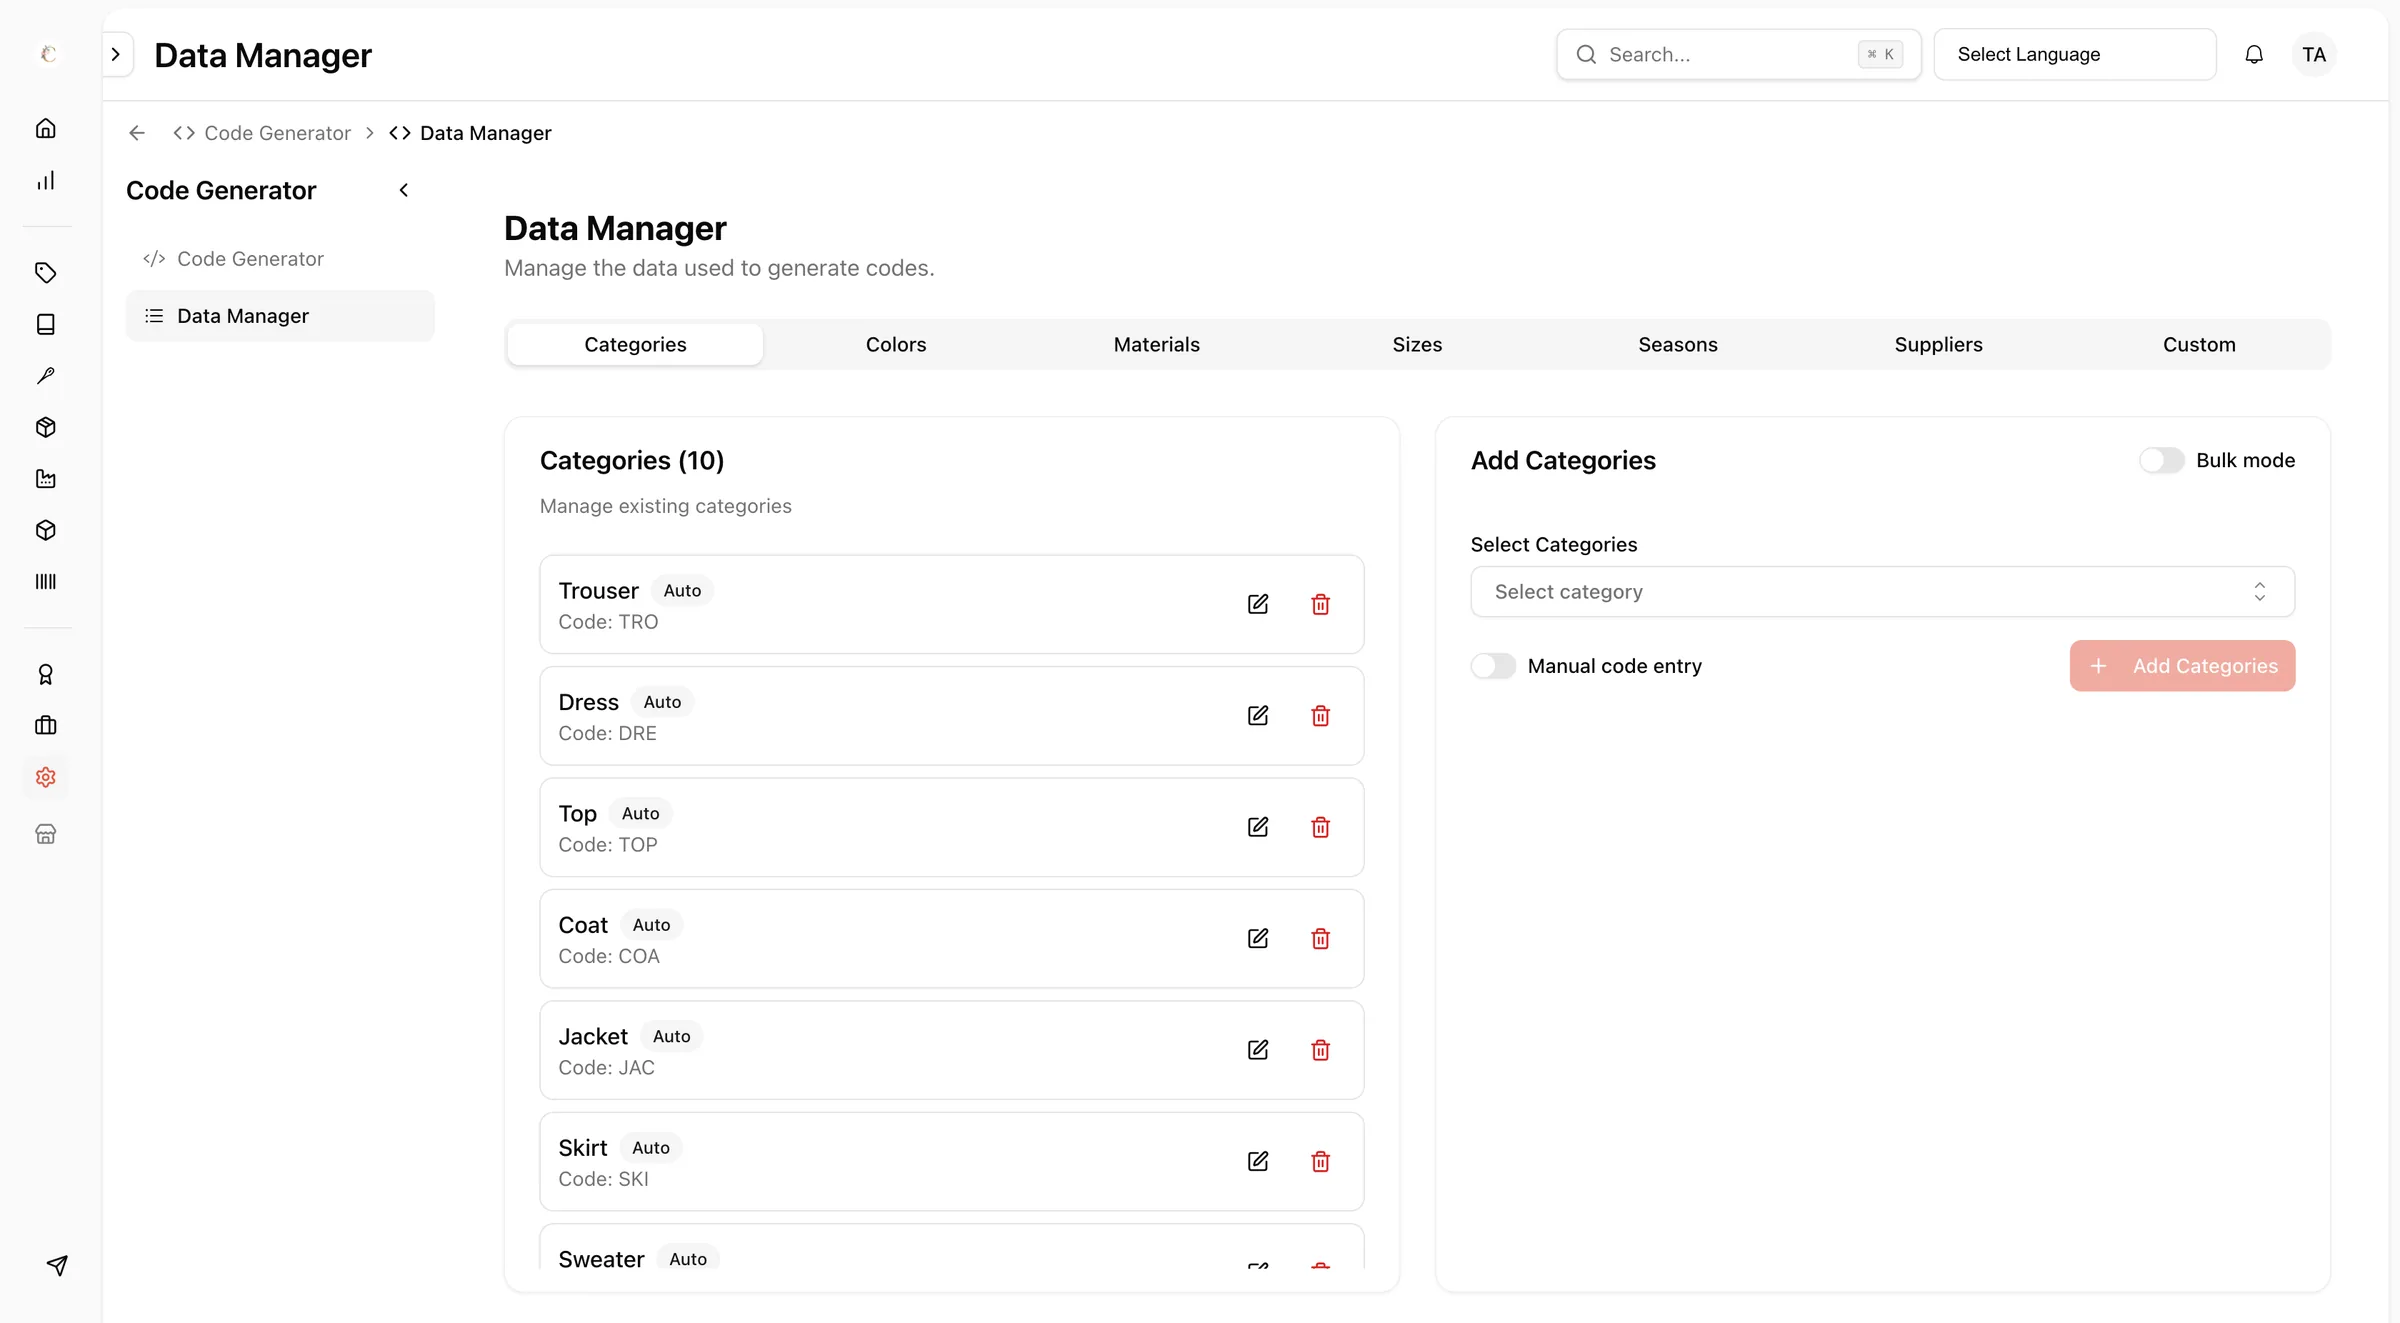Open the storefront icon in the sidebar

(x=46, y=834)
